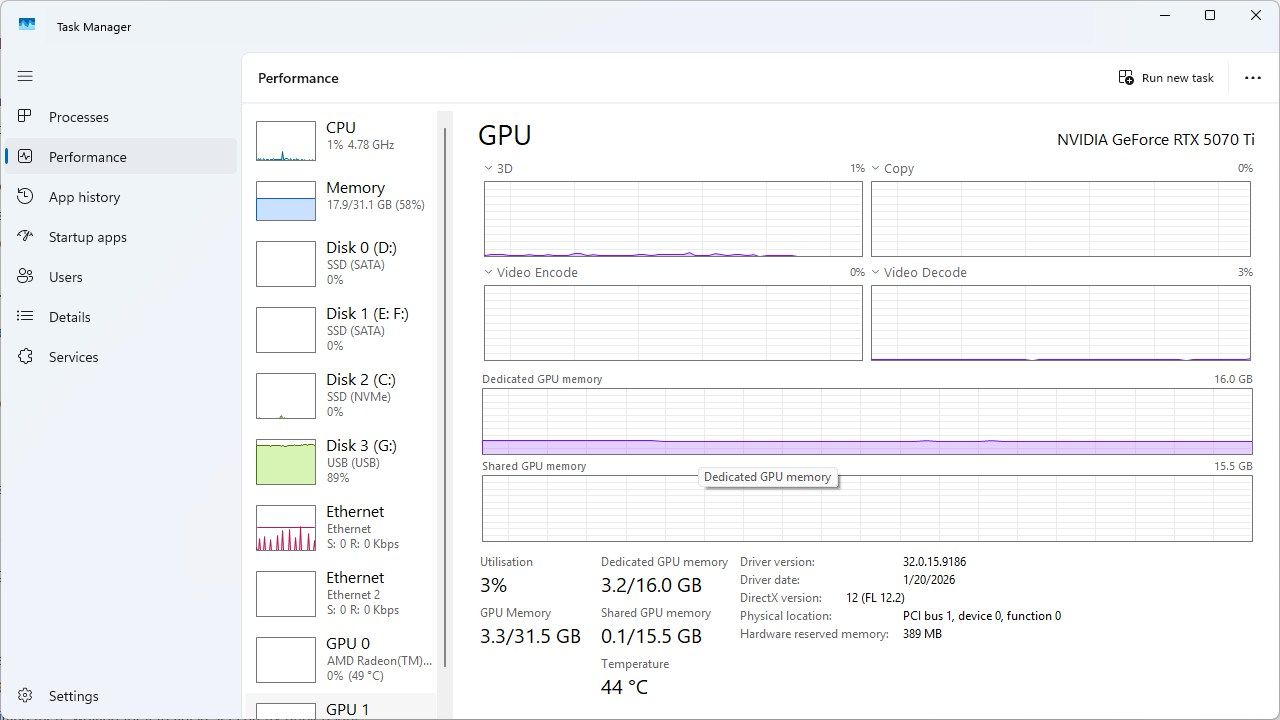Click the App history clock icon
Image resolution: width=1280 pixels, height=720 pixels.
coord(26,197)
